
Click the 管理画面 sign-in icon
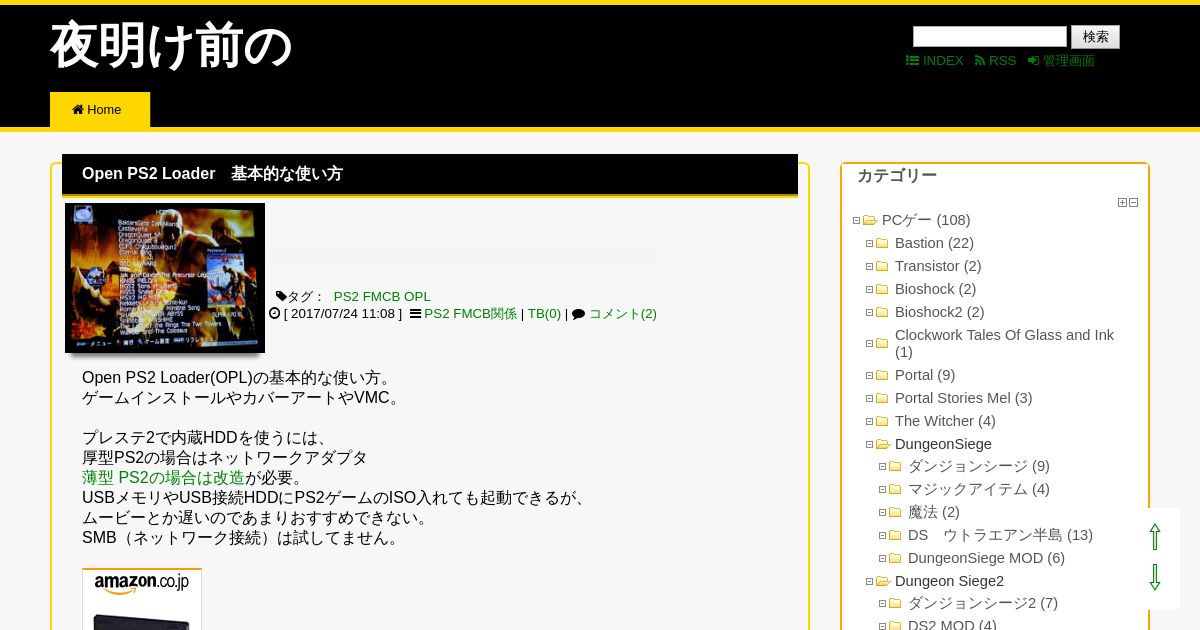1034,61
